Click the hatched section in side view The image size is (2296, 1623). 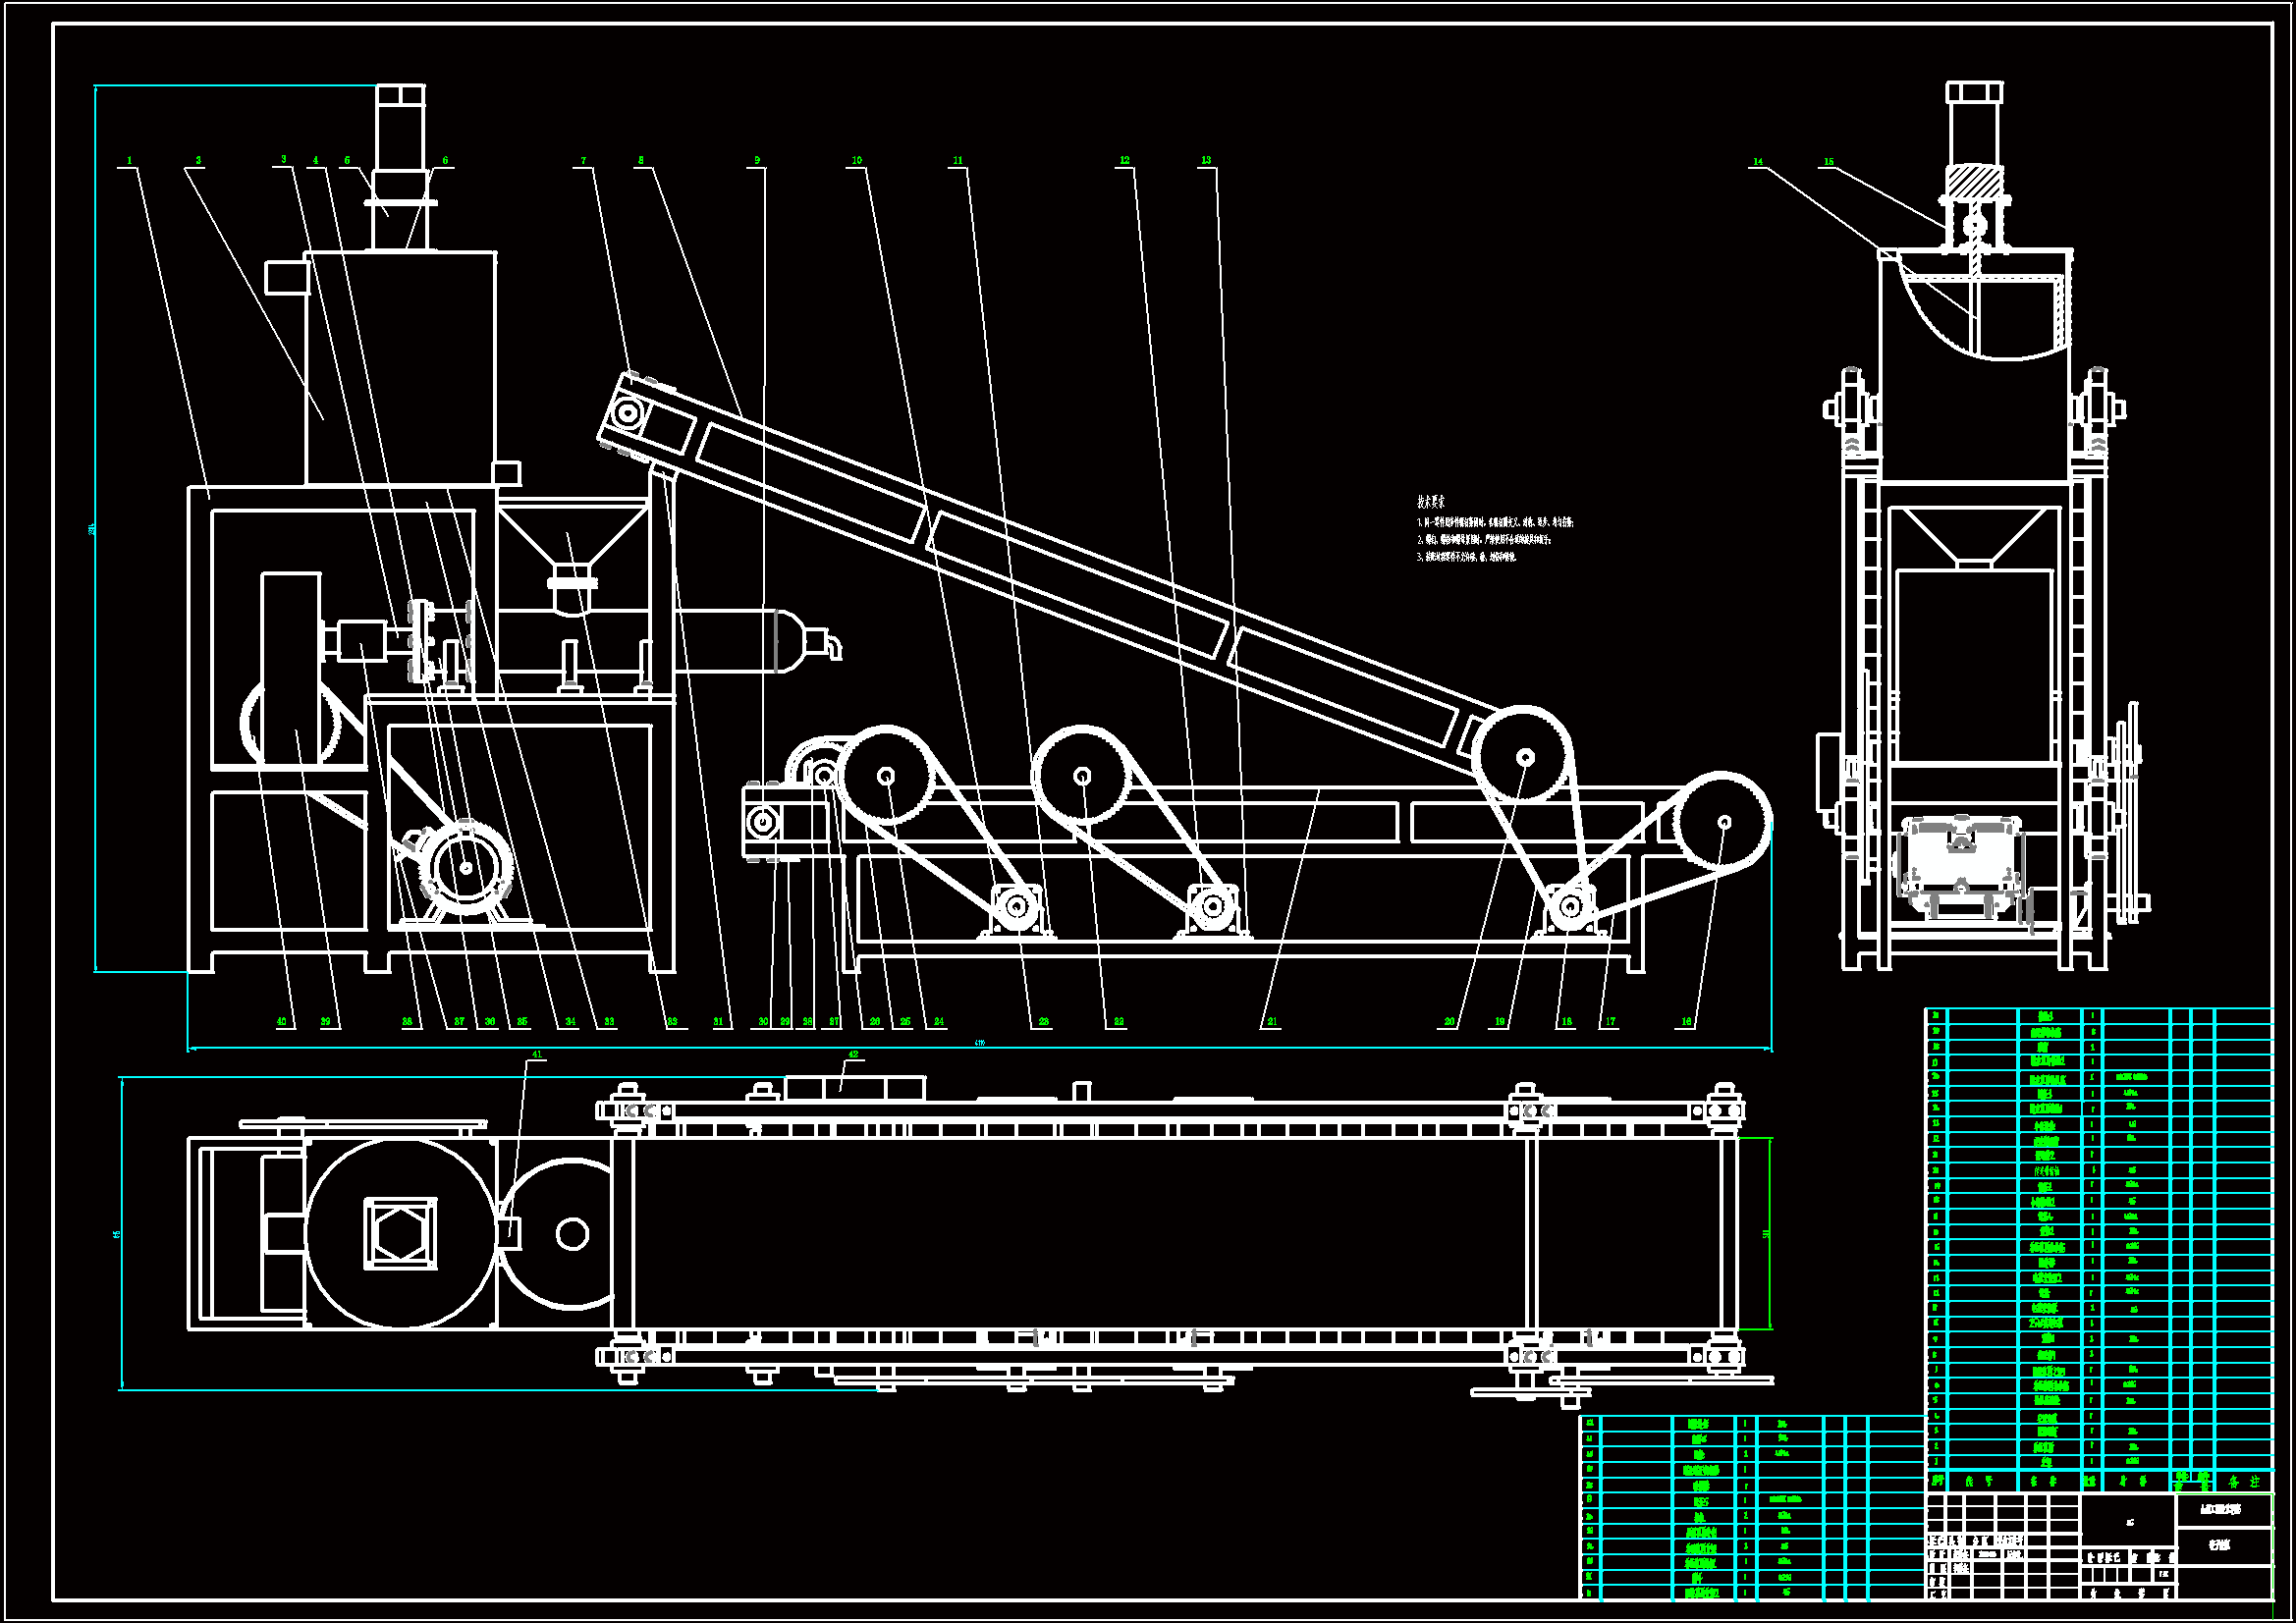[x=1975, y=181]
